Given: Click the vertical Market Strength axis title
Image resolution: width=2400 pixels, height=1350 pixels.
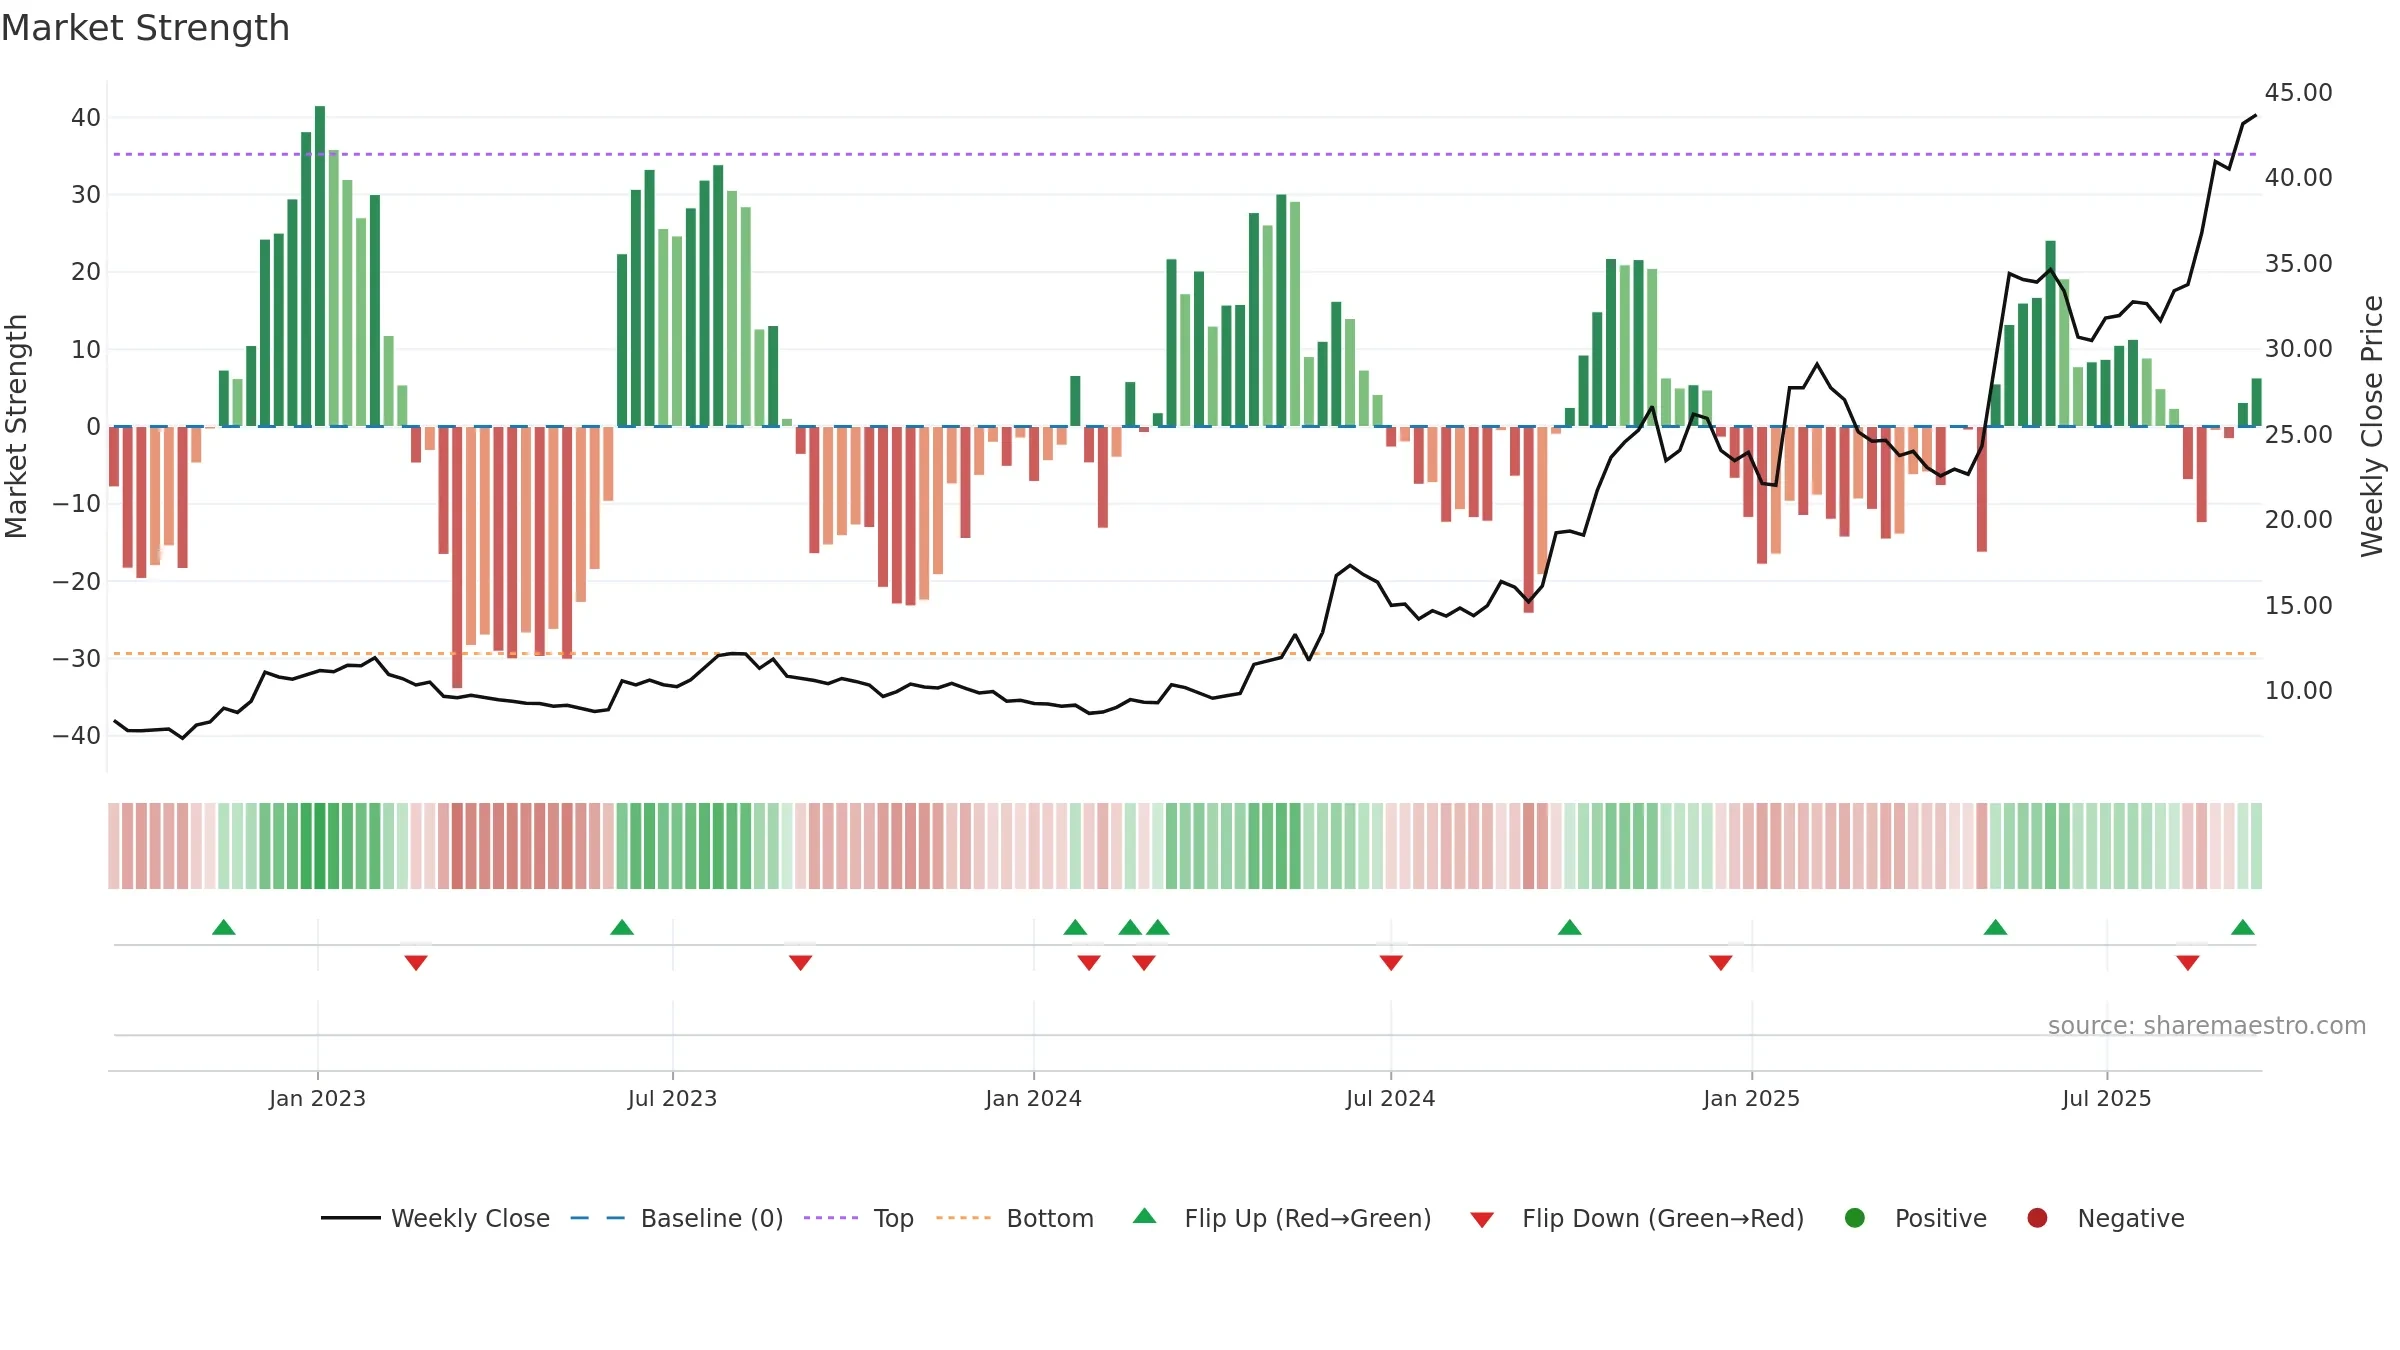Looking at the screenshot, I should tap(17, 426).
